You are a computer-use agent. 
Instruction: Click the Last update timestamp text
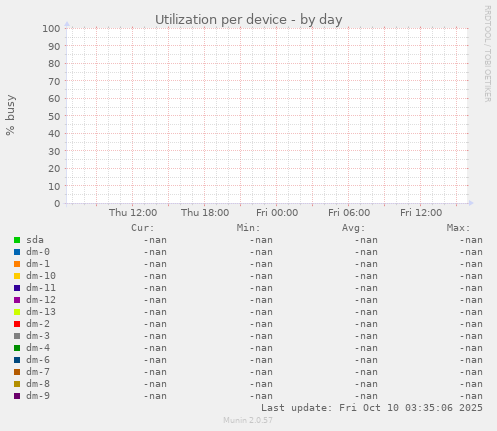pos(372,408)
